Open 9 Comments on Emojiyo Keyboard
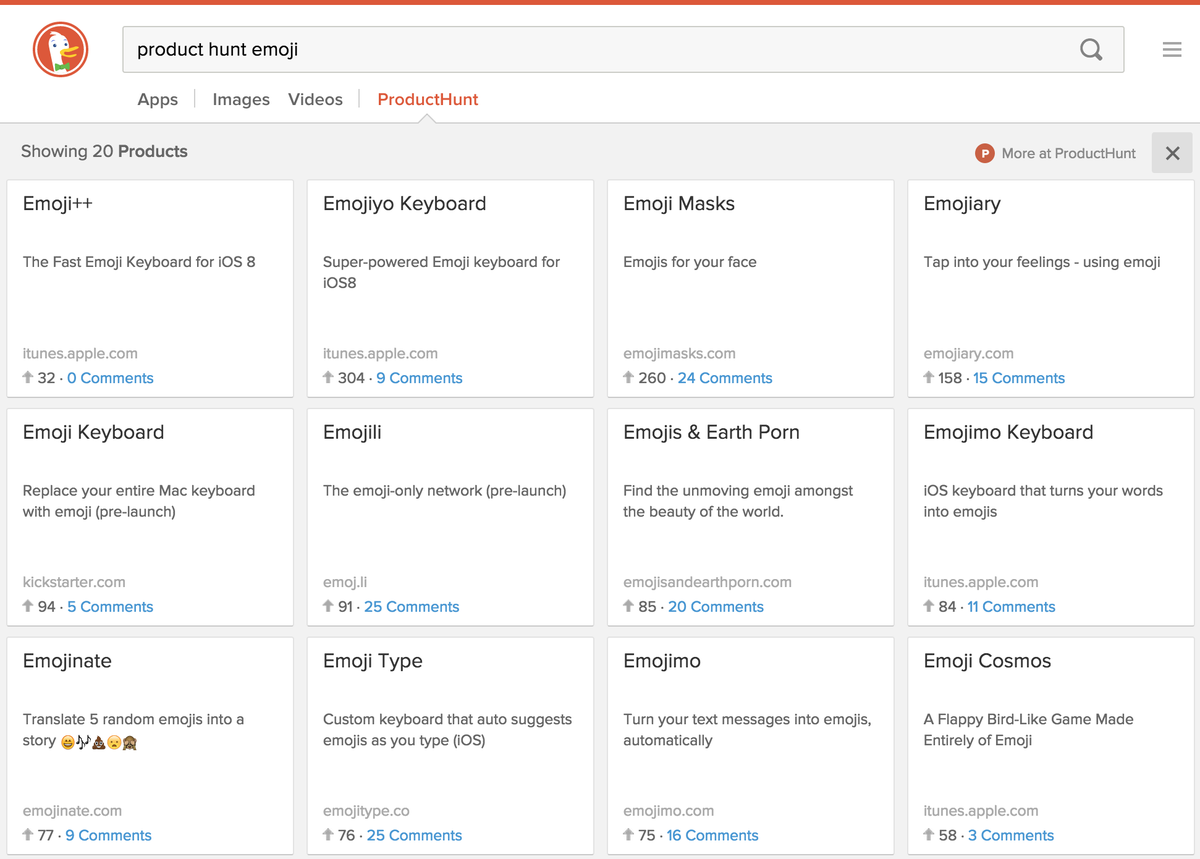Viewport: 1200px width, 859px height. coord(419,378)
